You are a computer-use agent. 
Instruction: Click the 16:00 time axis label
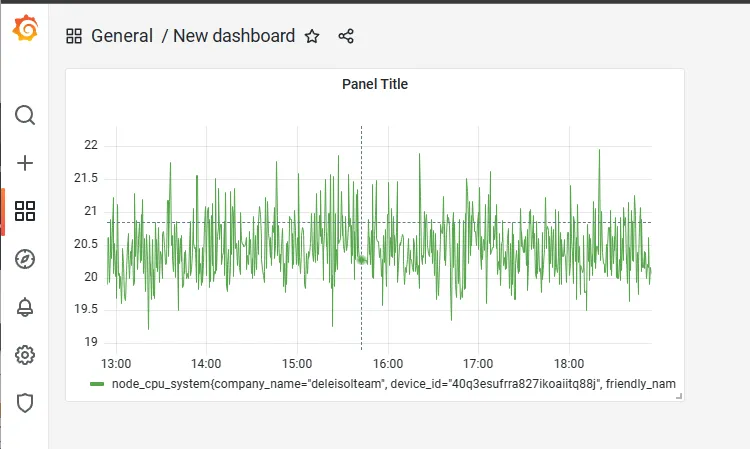pos(388,364)
